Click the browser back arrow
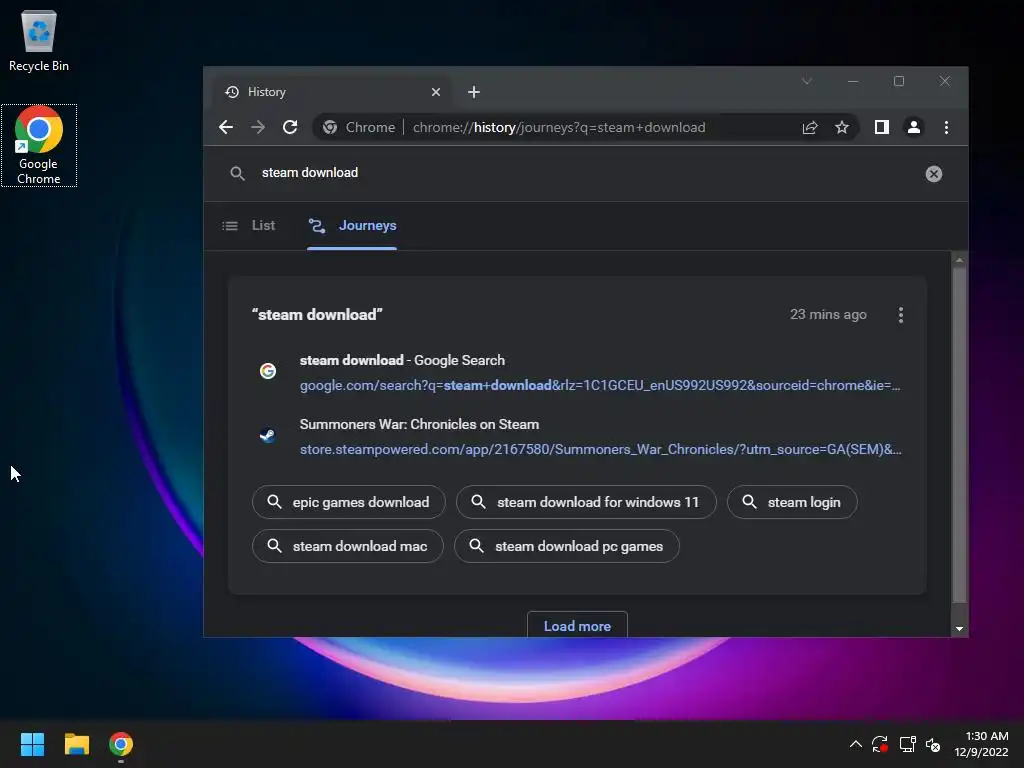 coord(226,127)
